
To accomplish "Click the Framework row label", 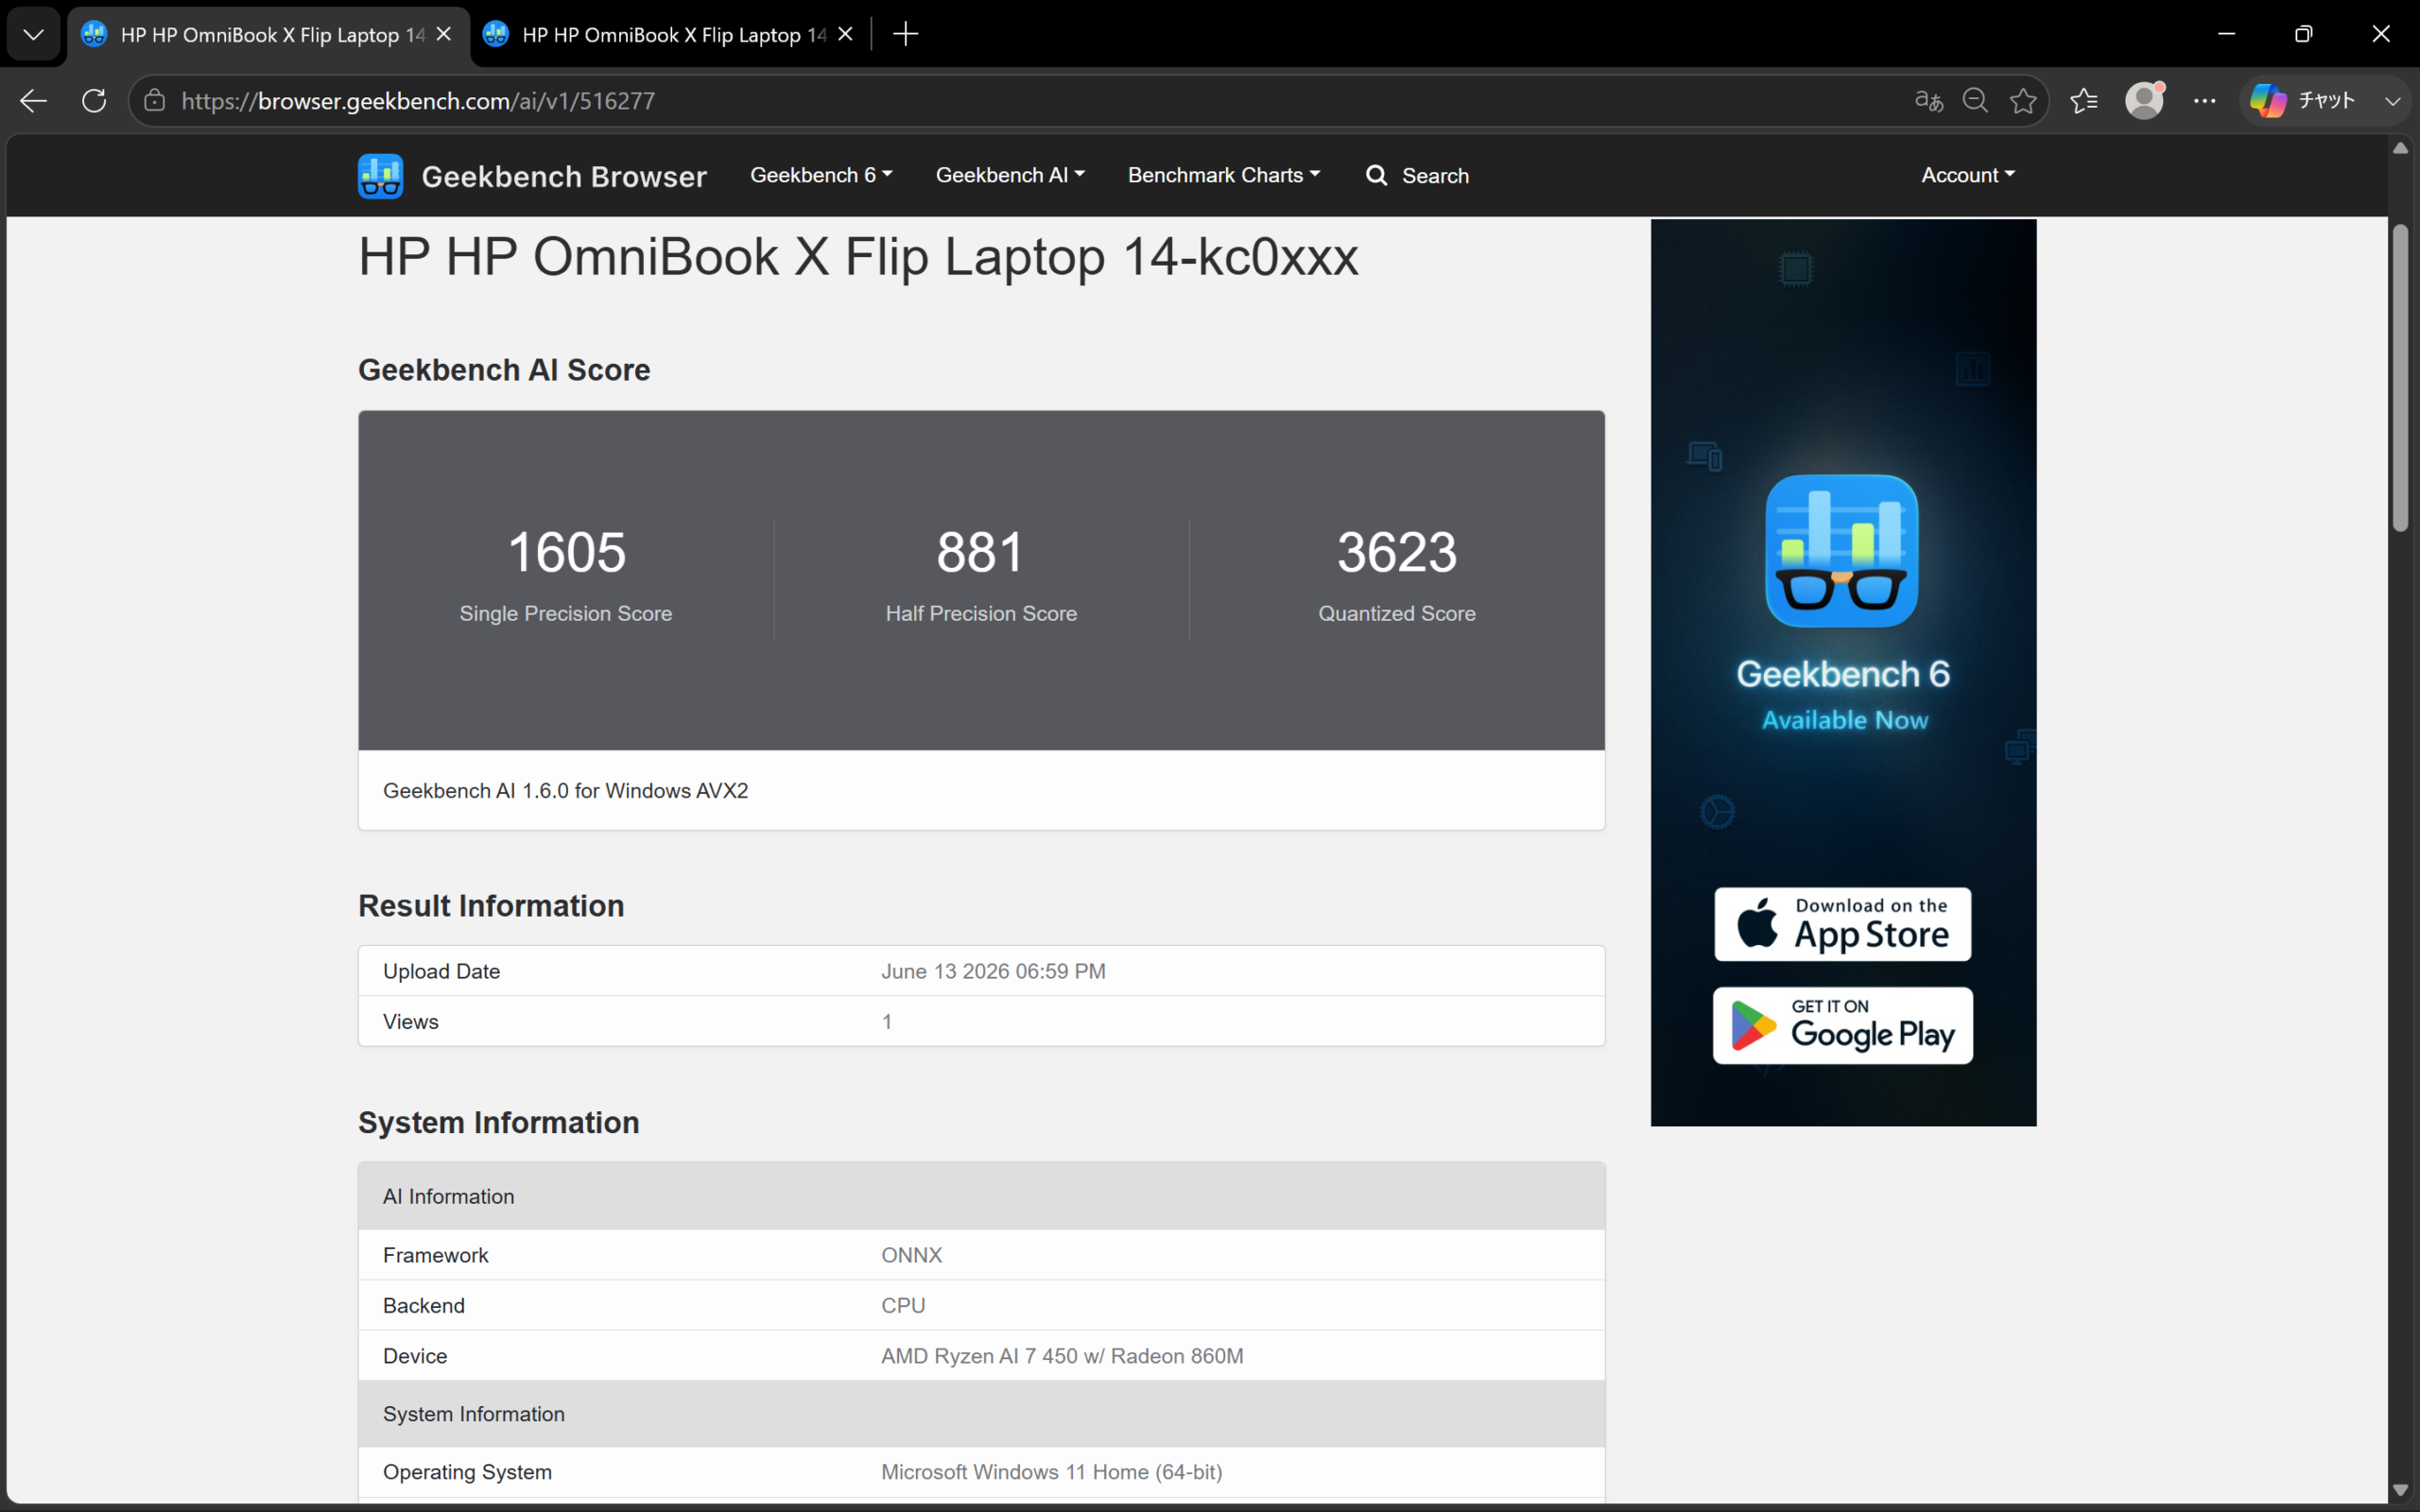I will 435,1255.
